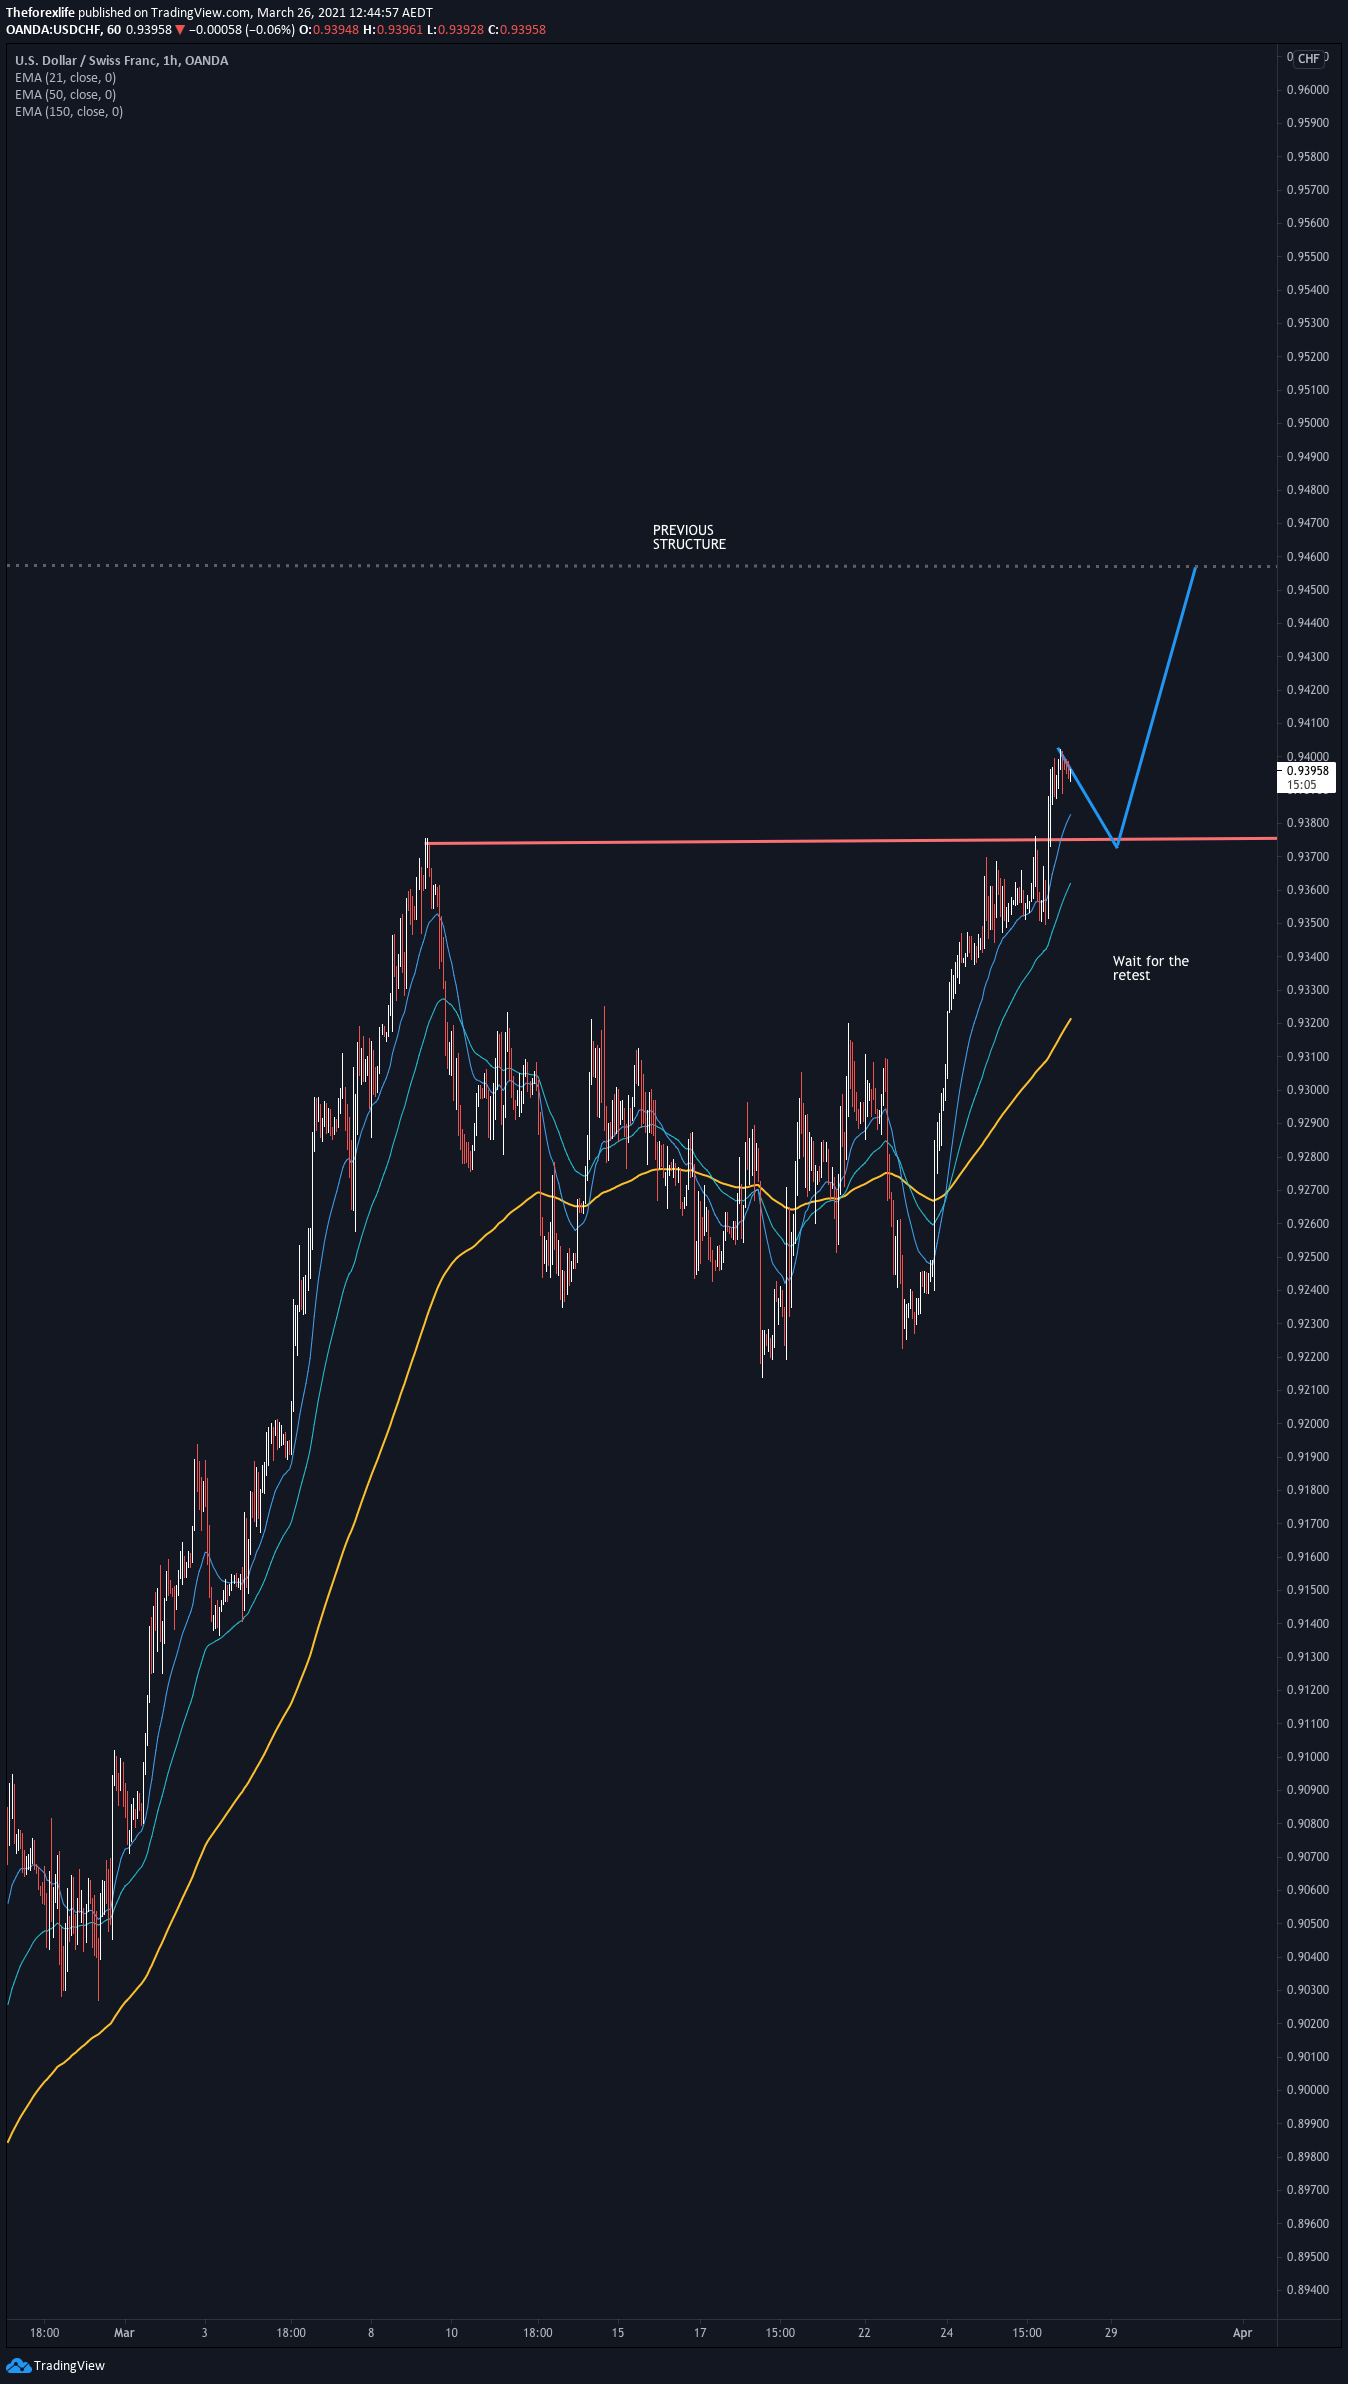Screen dimensions: 1348x2384
Task: Click the high value H:0.93961
Action: tap(393, 30)
